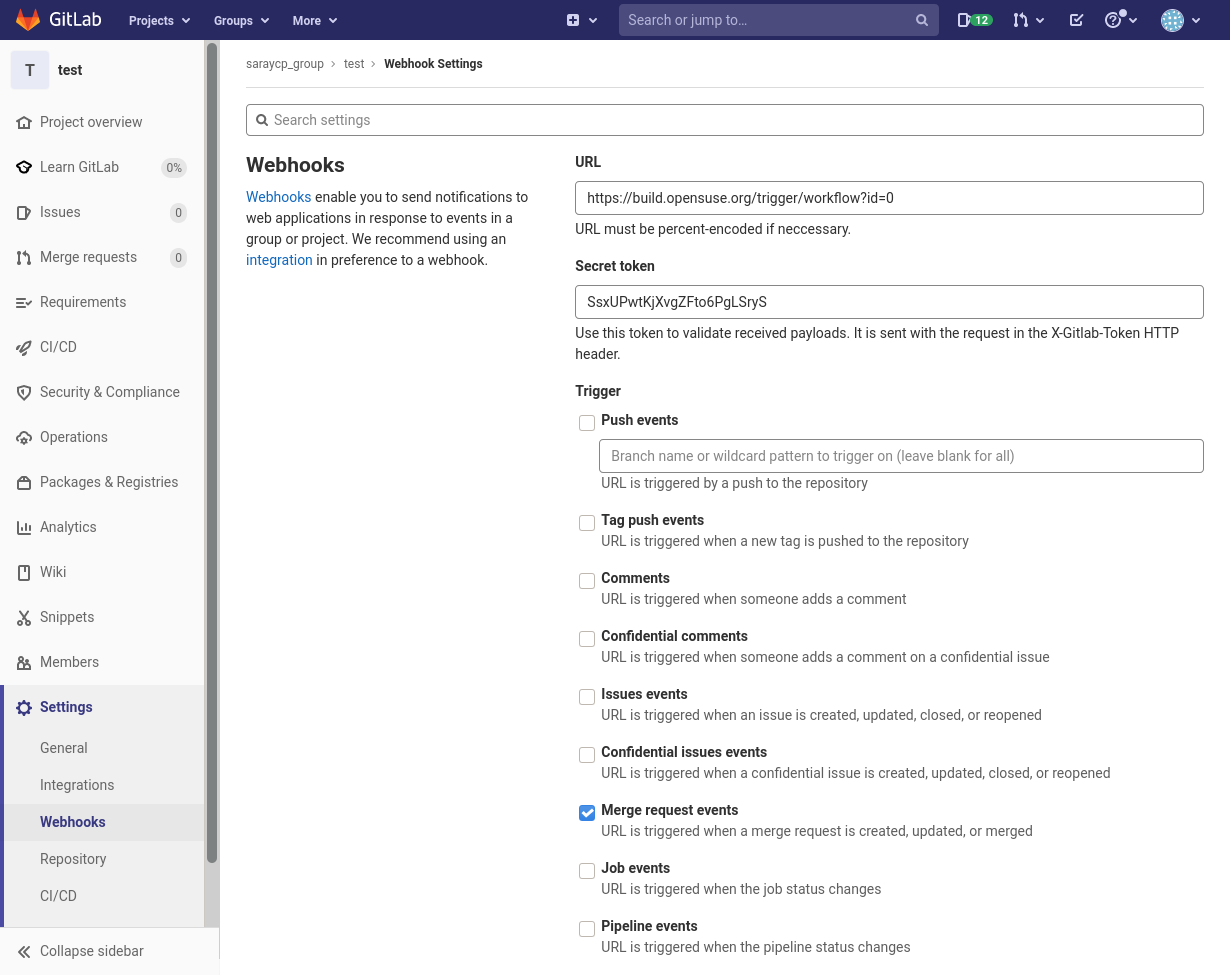Check the Learn GitLab progress indicator
Viewport: 1230px width, 975px height.
coord(174,167)
